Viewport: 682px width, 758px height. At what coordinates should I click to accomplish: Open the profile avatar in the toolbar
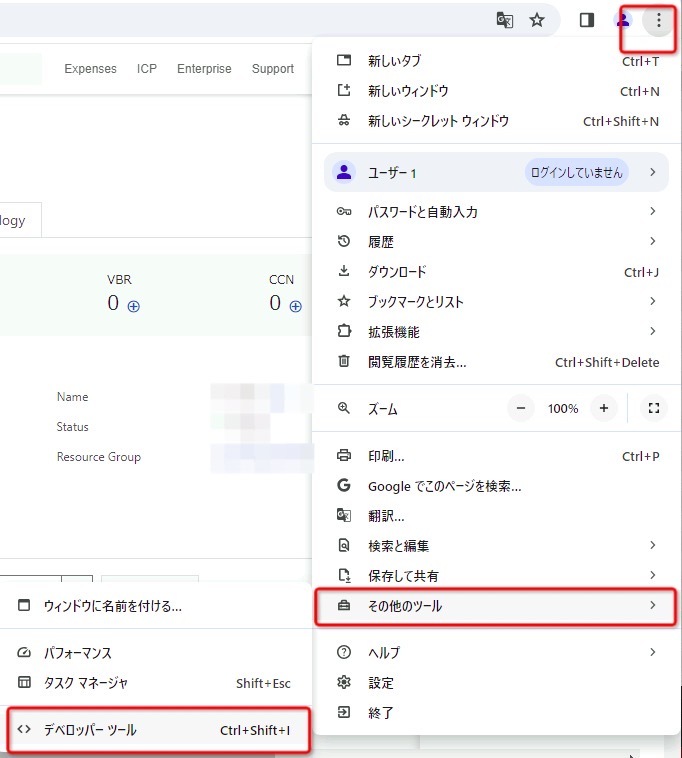(x=623, y=20)
